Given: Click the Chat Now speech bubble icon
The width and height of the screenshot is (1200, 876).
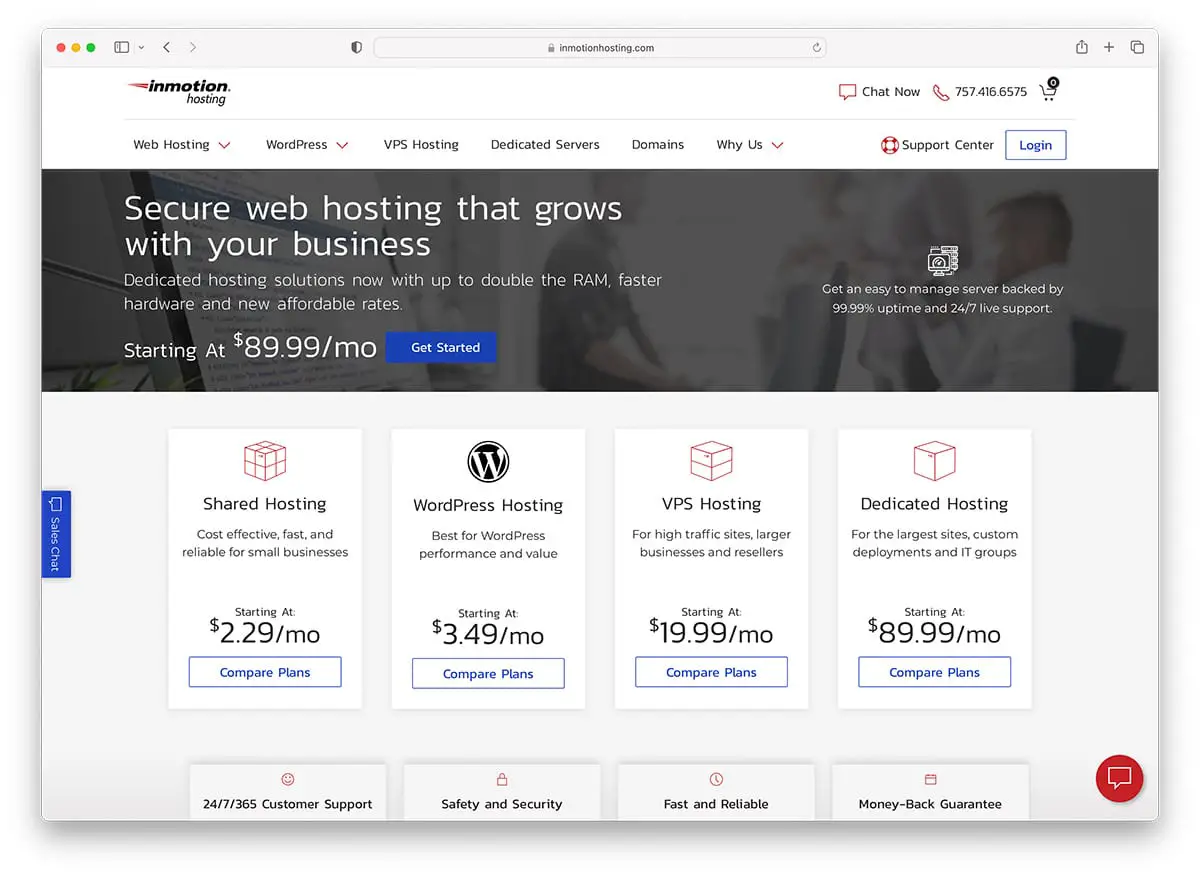Looking at the screenshot, I should (x=847, y=92).
